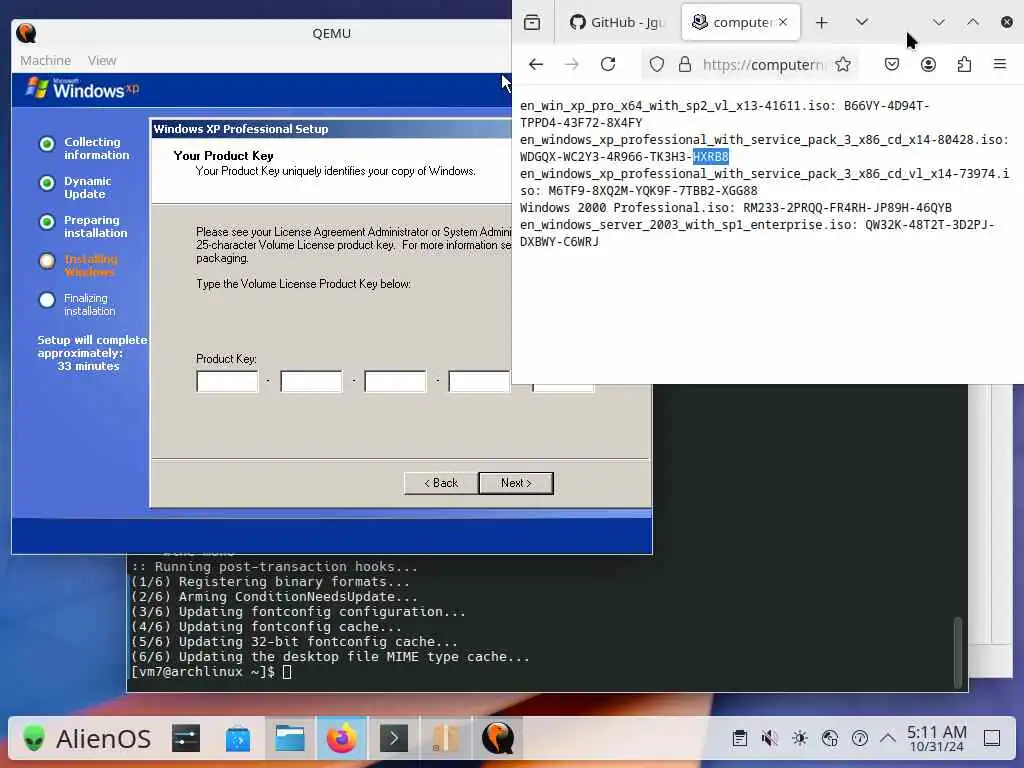
Task: Open AlienOS application launcher
Action: pos(86,739)
